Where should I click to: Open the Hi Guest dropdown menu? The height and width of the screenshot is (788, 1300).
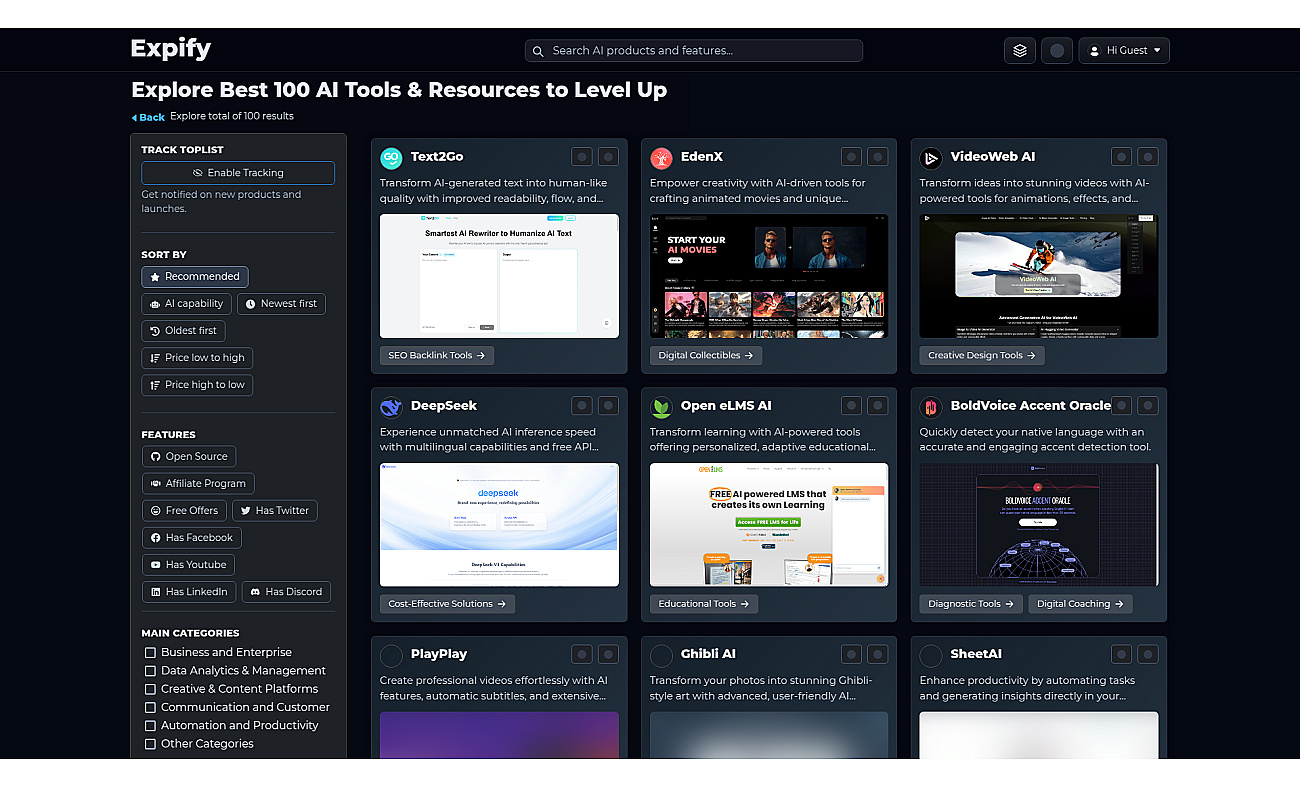[x=1124, y=50]
